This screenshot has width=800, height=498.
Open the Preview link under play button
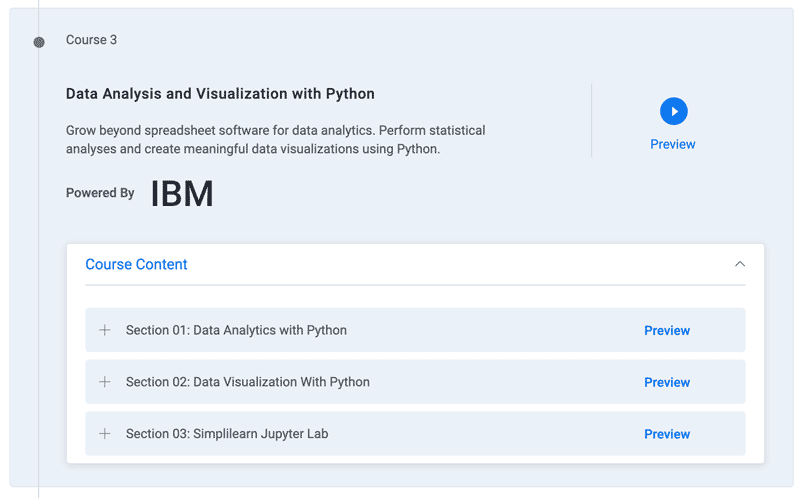click(x=672, y=144)
